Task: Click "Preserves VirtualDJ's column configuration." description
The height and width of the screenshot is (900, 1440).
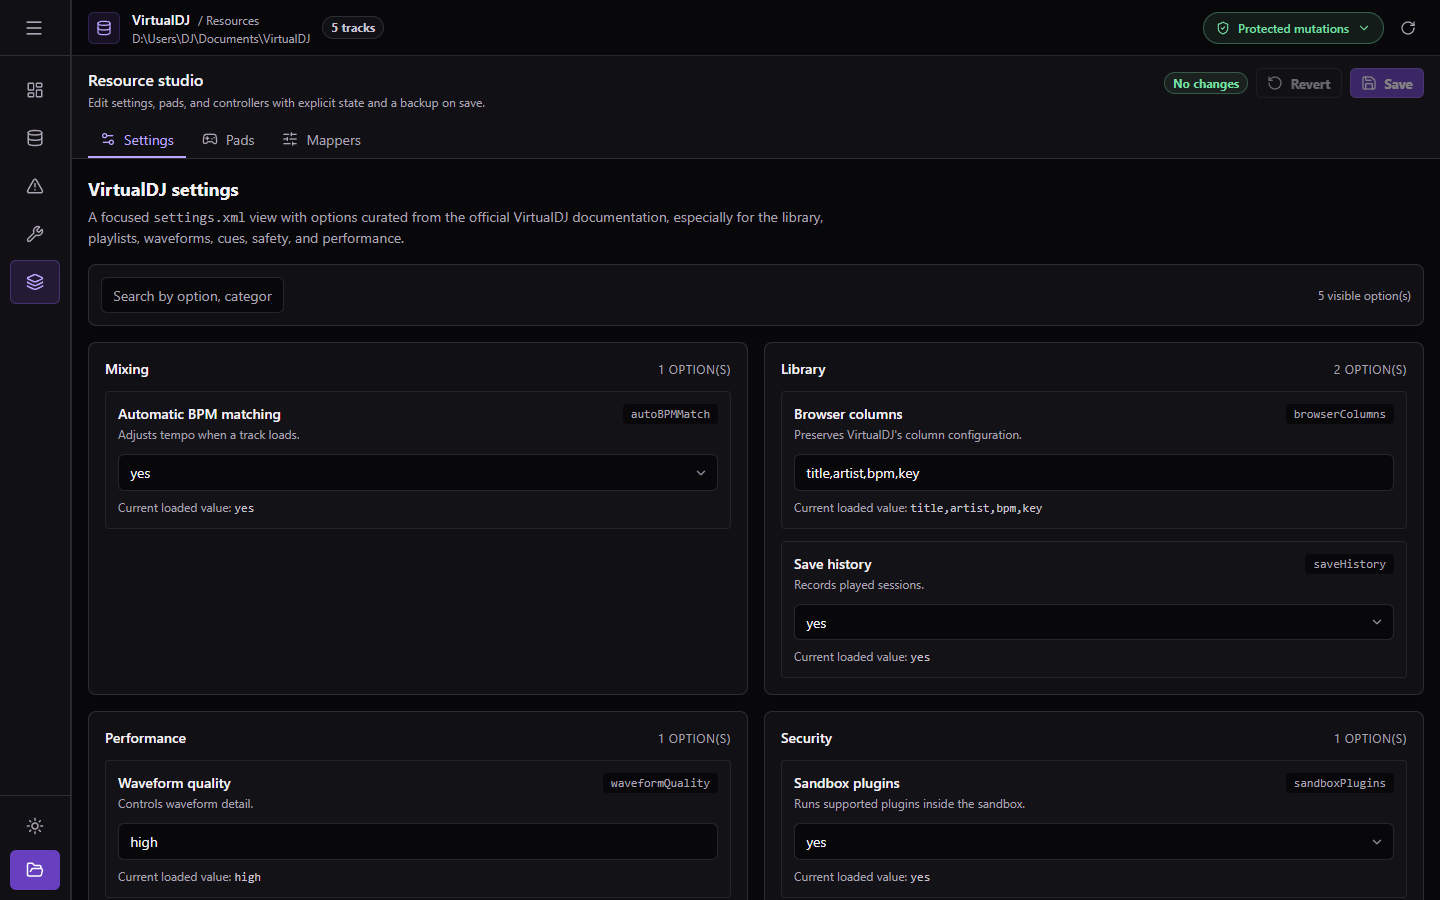Action: point(907,435)
